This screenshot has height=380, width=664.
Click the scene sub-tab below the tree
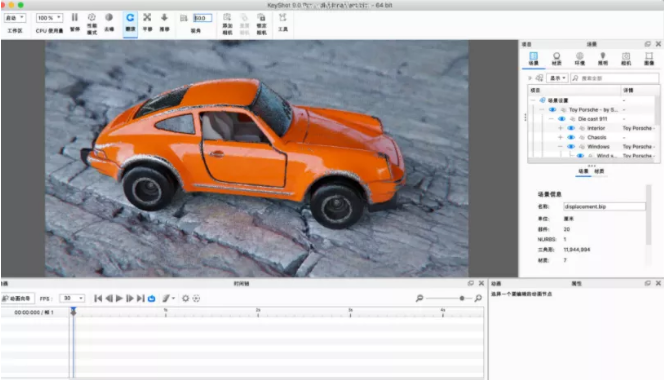click(583, 172)
